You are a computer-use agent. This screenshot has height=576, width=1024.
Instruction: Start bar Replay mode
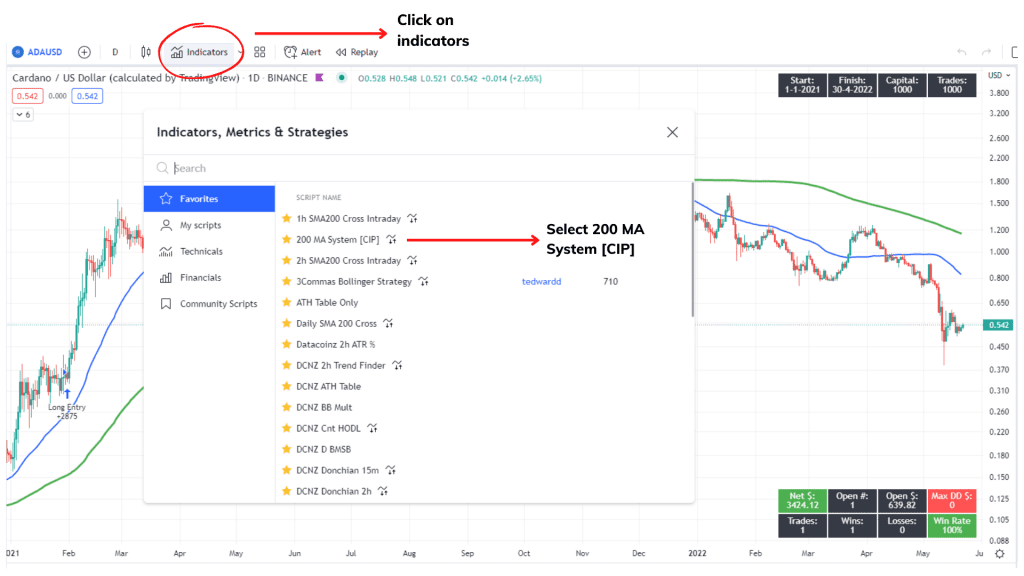tap(357, 52)
